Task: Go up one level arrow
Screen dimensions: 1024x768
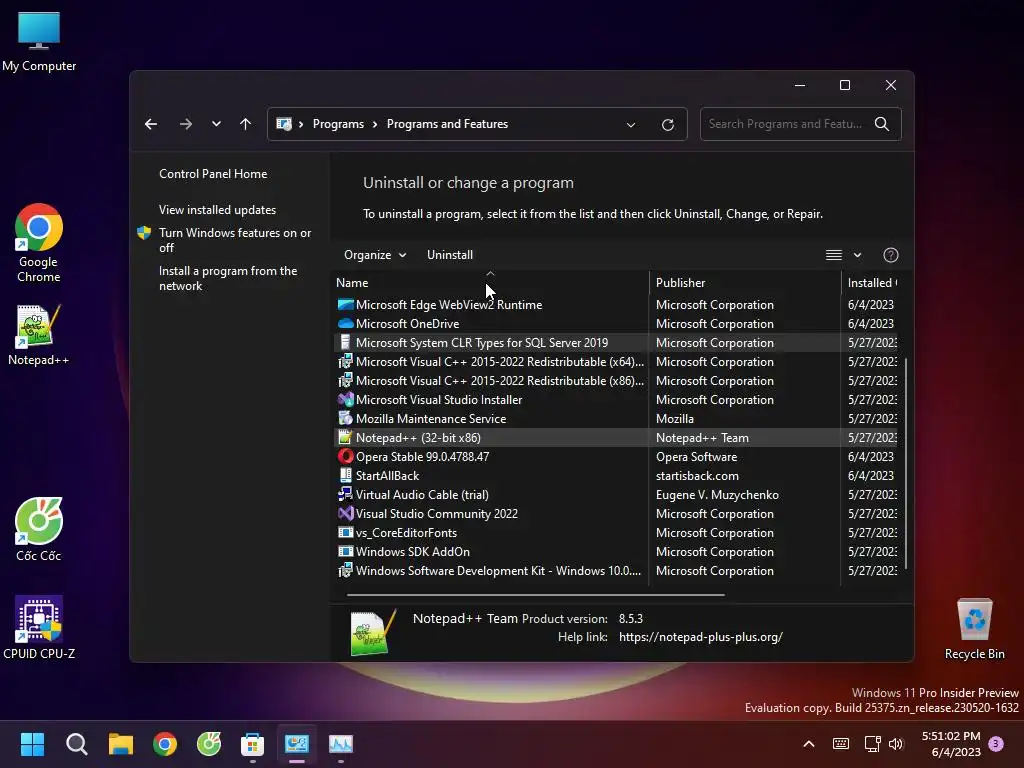Action: 246,124
